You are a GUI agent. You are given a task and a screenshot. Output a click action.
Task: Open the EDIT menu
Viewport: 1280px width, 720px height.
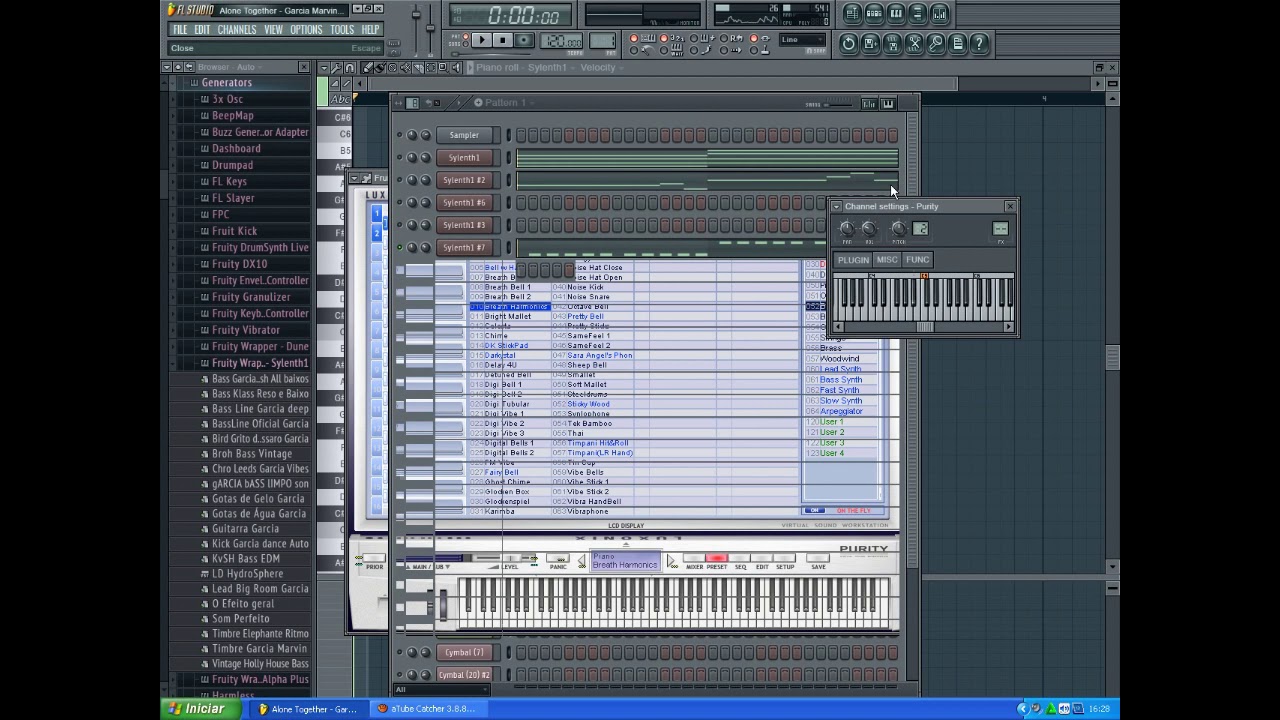pos(202,30)
